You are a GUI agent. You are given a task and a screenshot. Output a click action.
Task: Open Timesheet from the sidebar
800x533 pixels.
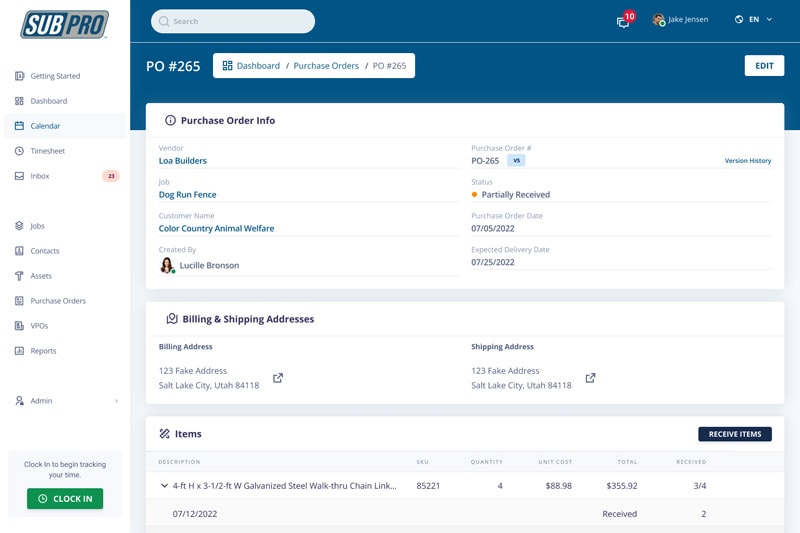tap(47, 151)
